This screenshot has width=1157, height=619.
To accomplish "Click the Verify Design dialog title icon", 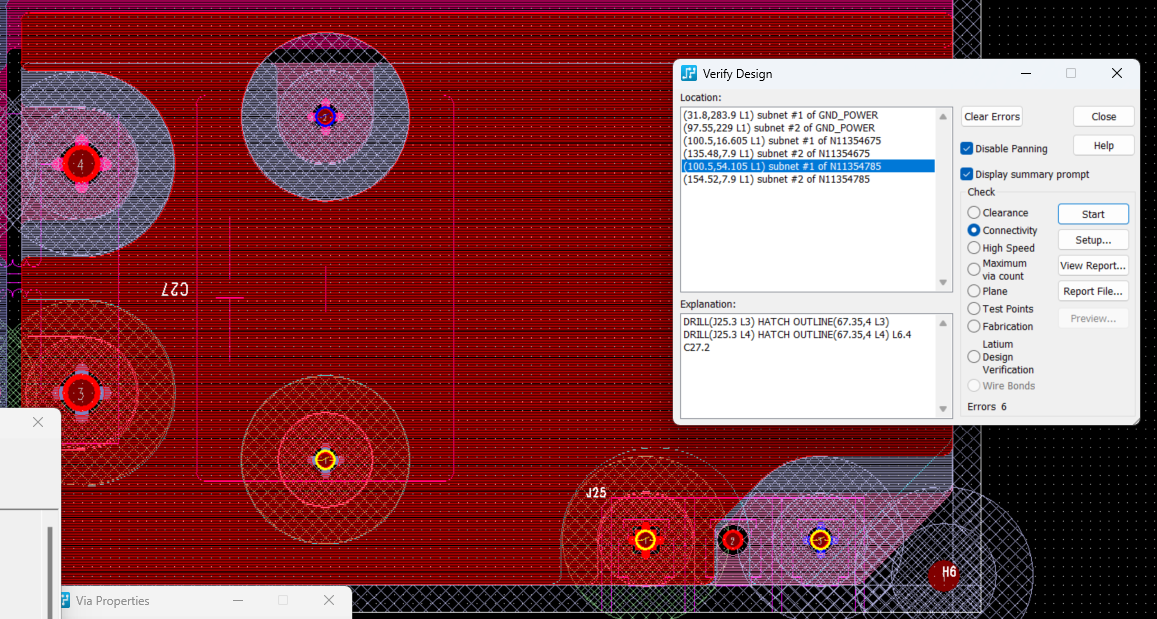I will [689, 73].
